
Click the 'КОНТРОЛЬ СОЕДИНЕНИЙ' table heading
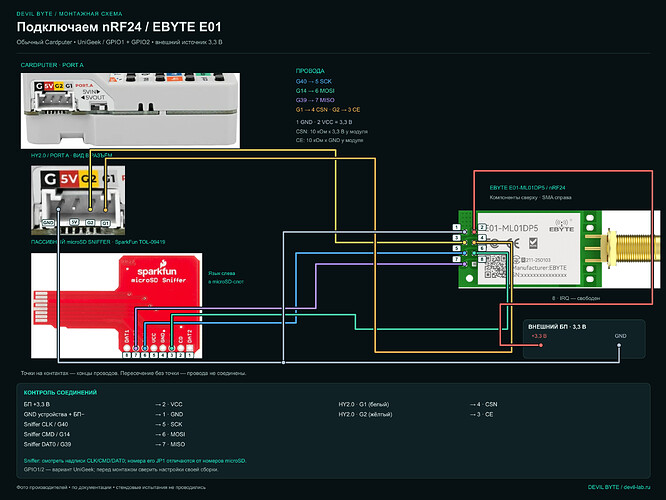pos(60,393)
